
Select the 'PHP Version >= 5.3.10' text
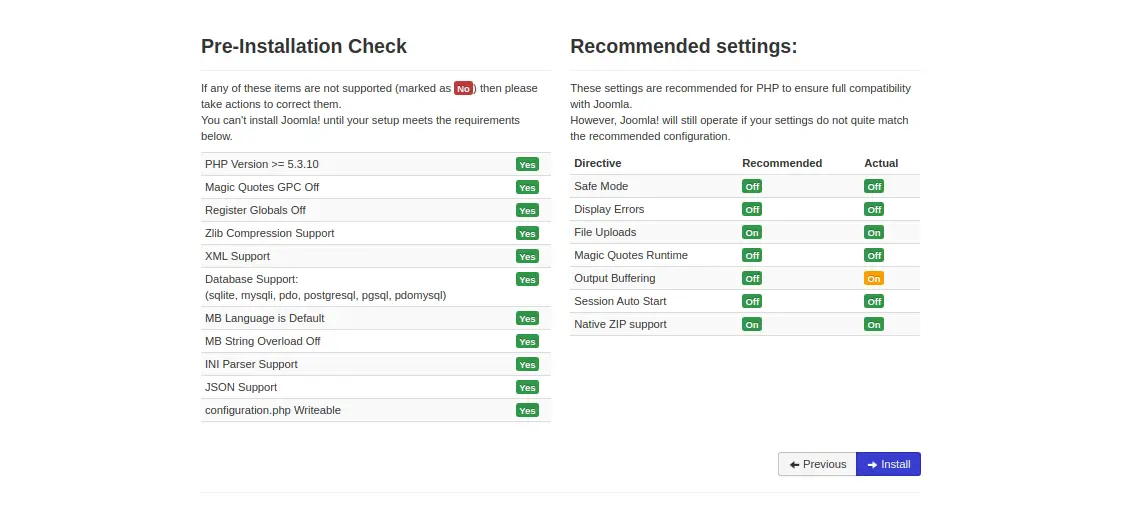coord(262,164)
